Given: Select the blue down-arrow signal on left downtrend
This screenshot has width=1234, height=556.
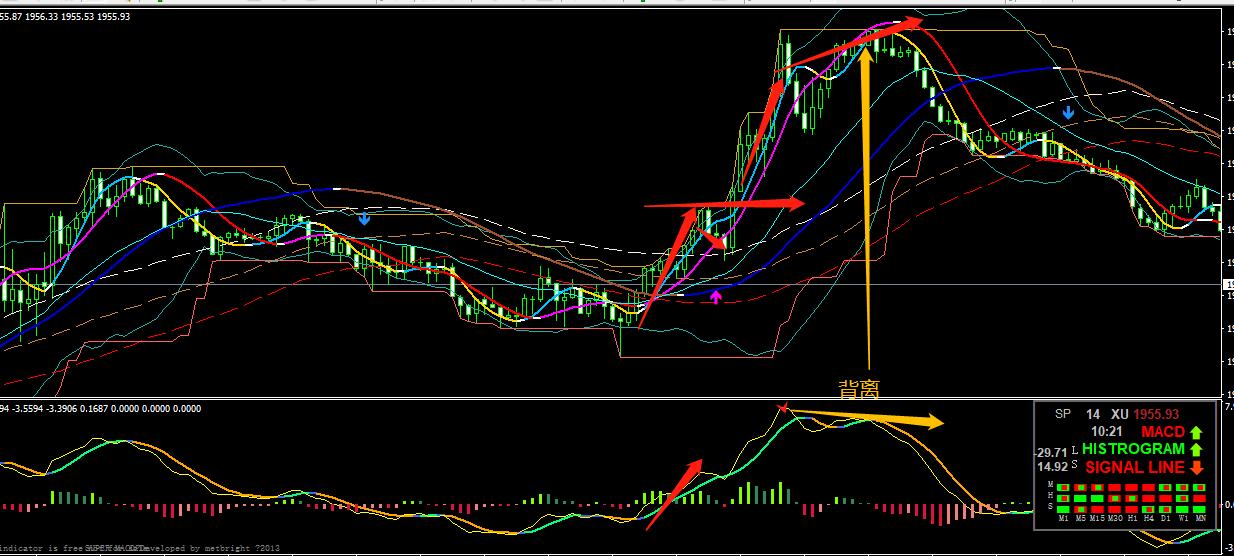Looking at the screenshot, I should point(364,217).
